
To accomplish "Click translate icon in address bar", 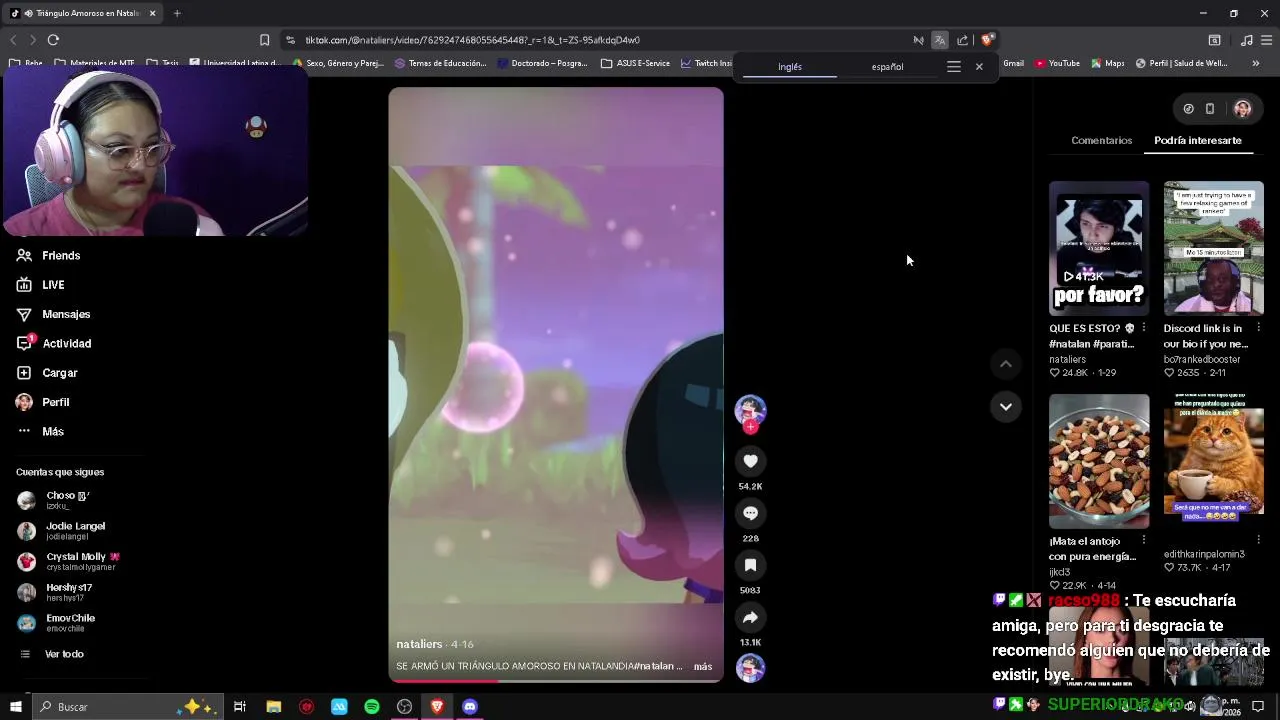I will tap(940, 40).
